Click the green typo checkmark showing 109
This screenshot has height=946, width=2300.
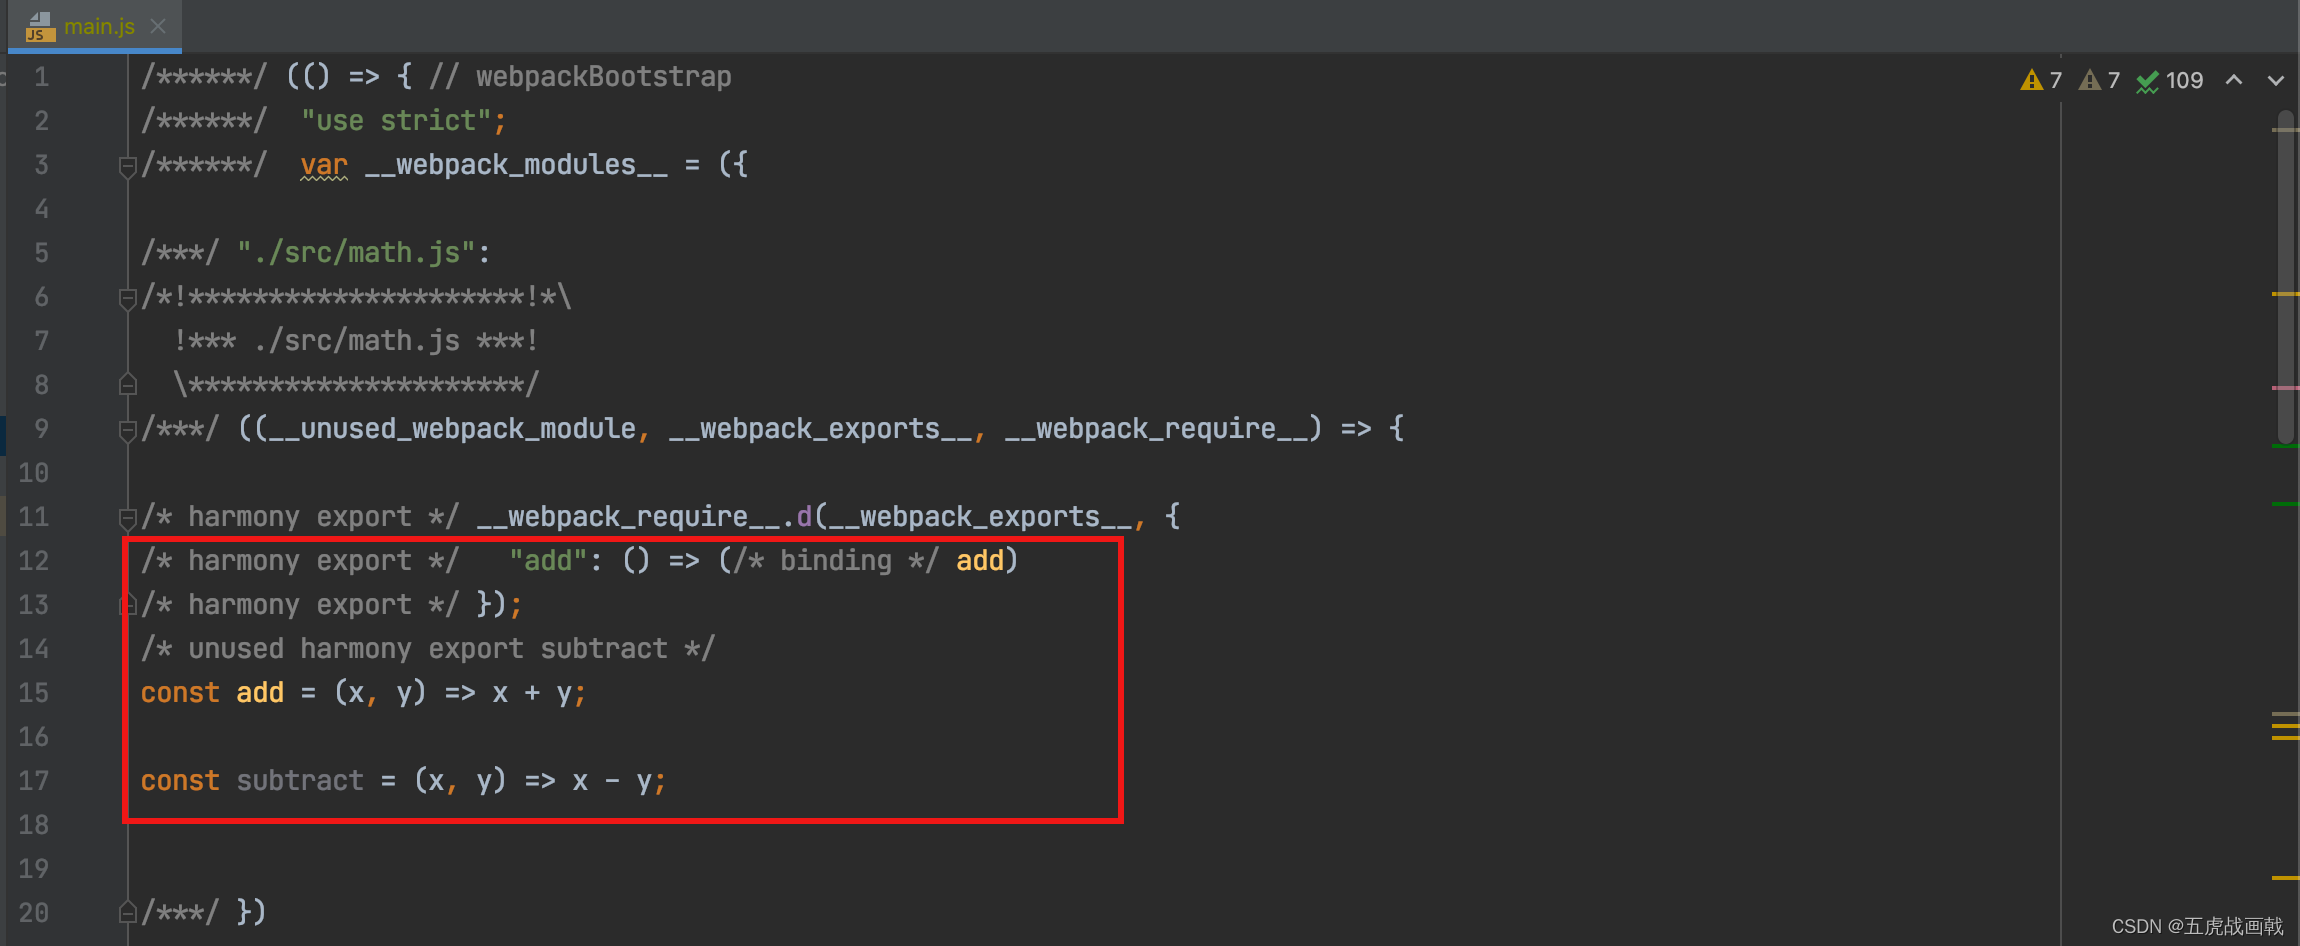coord(2169,80)
